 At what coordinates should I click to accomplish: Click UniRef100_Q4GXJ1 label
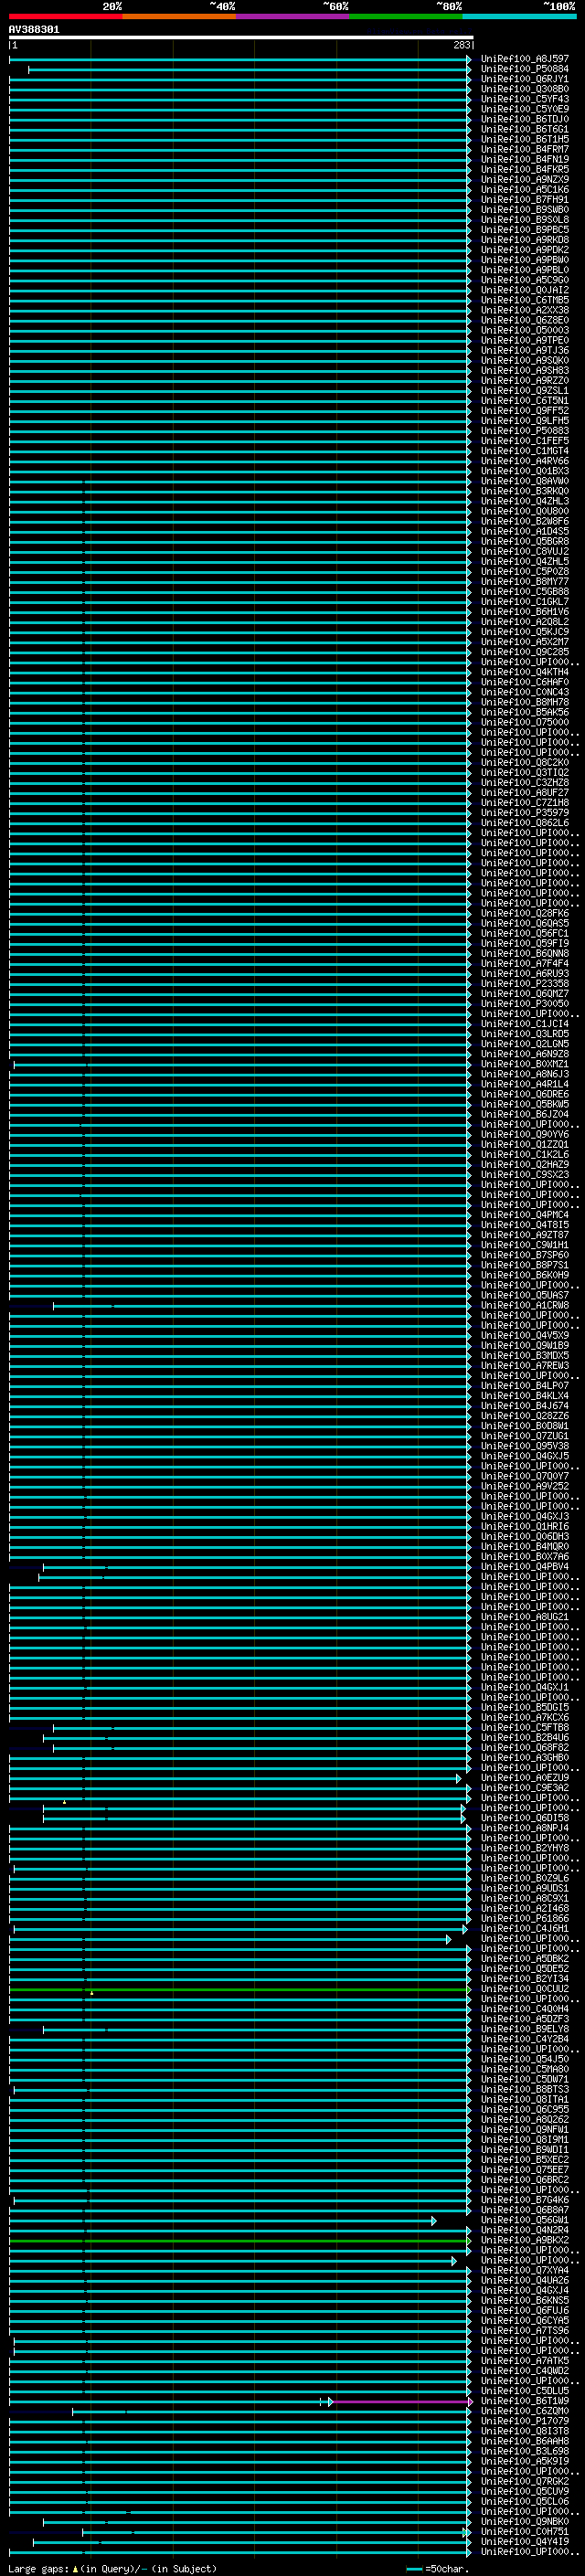[524, 1687]
